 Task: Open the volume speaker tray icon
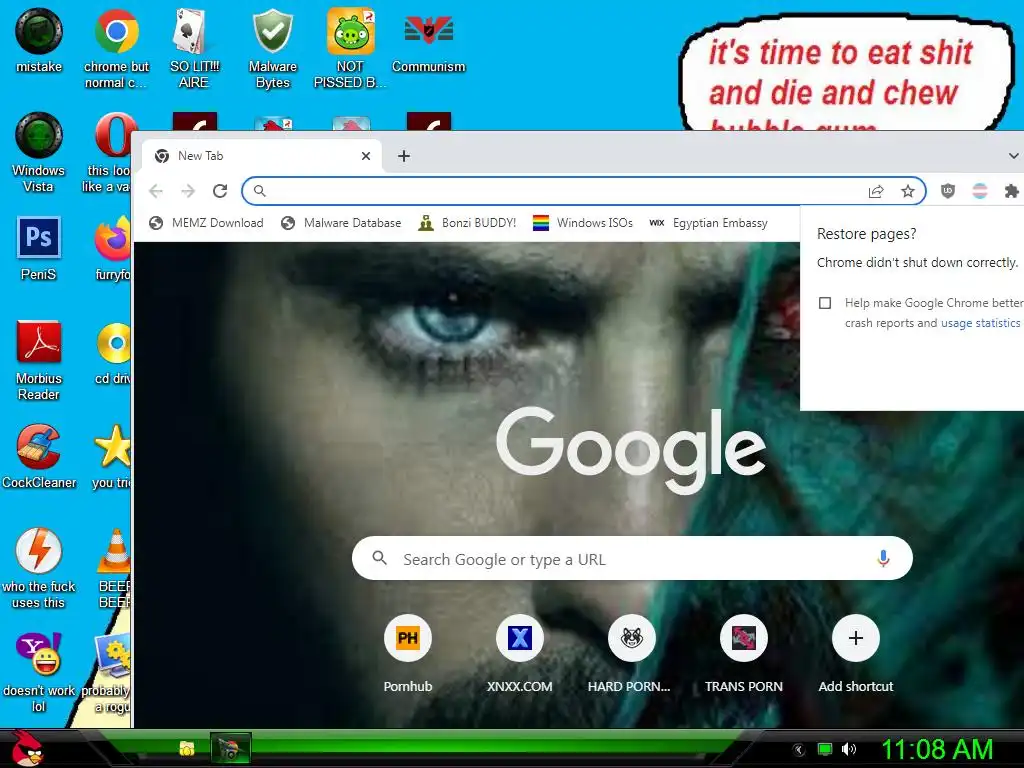(x=848, y=749)
